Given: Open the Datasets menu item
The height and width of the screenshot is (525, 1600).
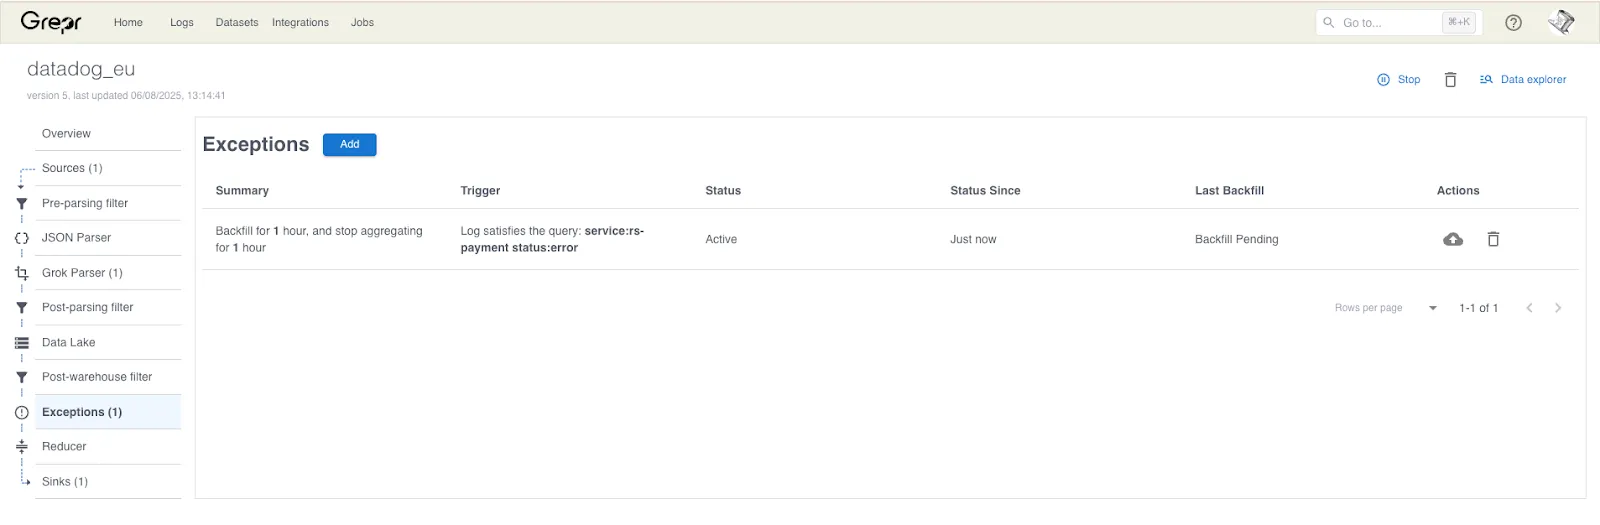Looking at the screenshot, I should [x=237, y=22].
